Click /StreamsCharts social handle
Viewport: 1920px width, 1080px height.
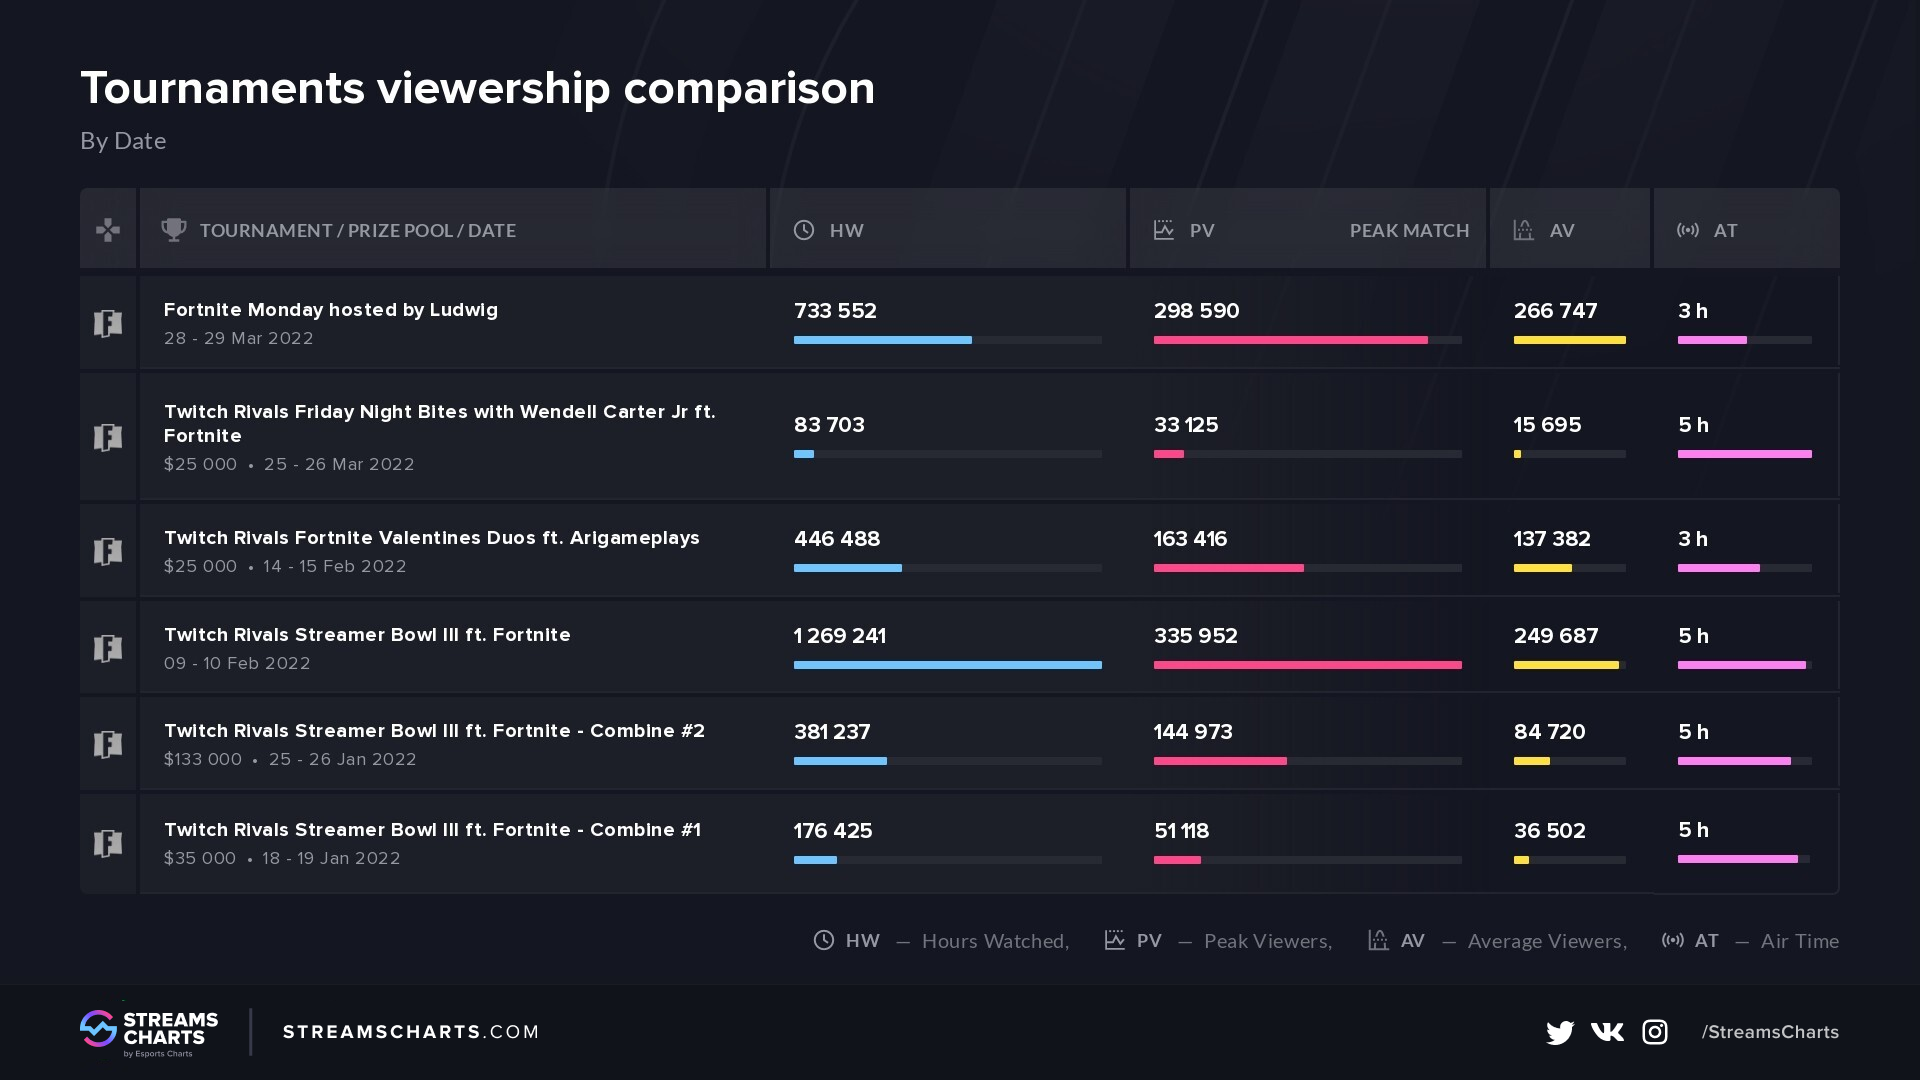click(x=1770, y=1032)
